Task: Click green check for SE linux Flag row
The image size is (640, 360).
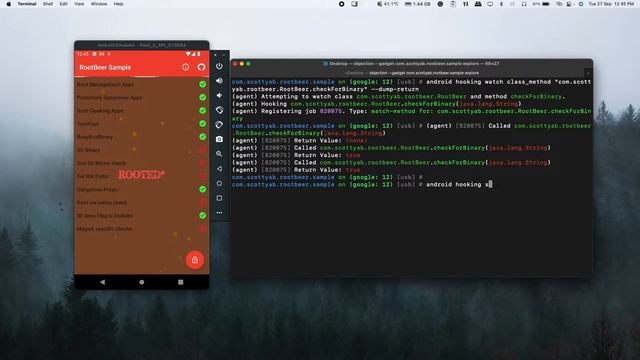Action: pos(202,215)
